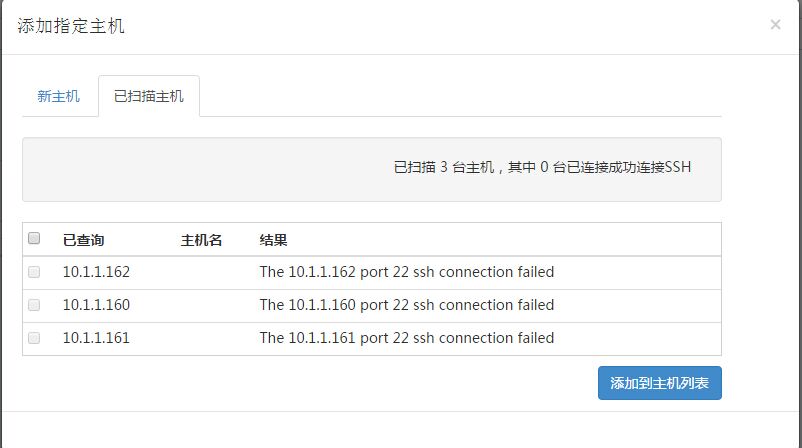Toggle the select-all checkbox in table header
Viewport: 802px width, 448px height.
point(34,239)
